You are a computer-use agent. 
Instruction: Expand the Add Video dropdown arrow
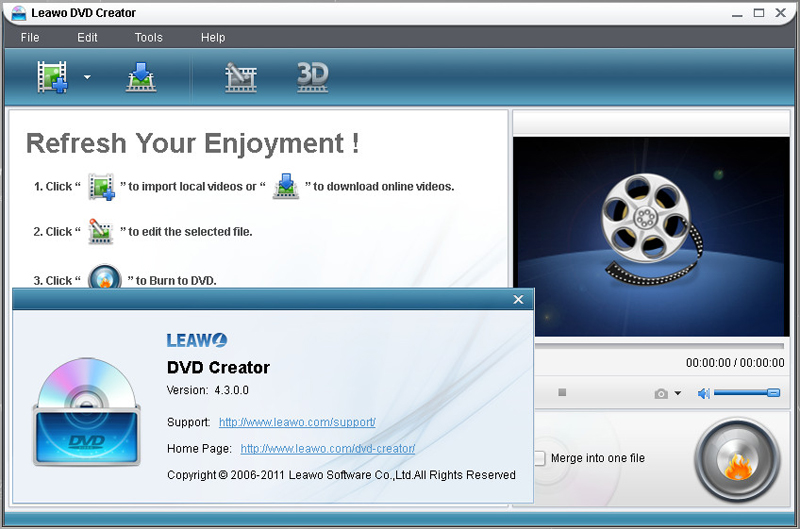[x=87, y=77]
